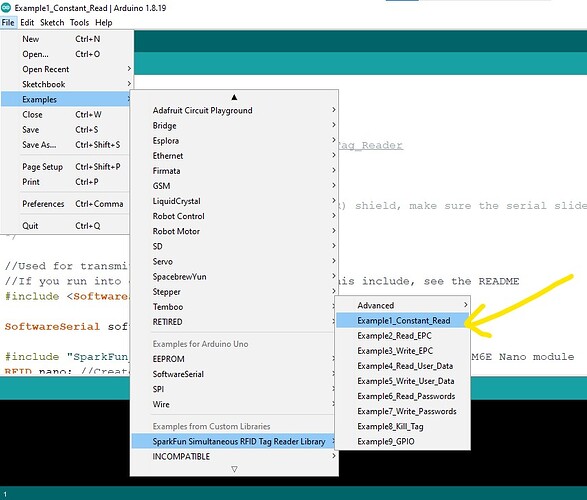The image size is (587, 500).
Task: Open SpacebrewYun examples submenu
Action: (x=234, y=277)
